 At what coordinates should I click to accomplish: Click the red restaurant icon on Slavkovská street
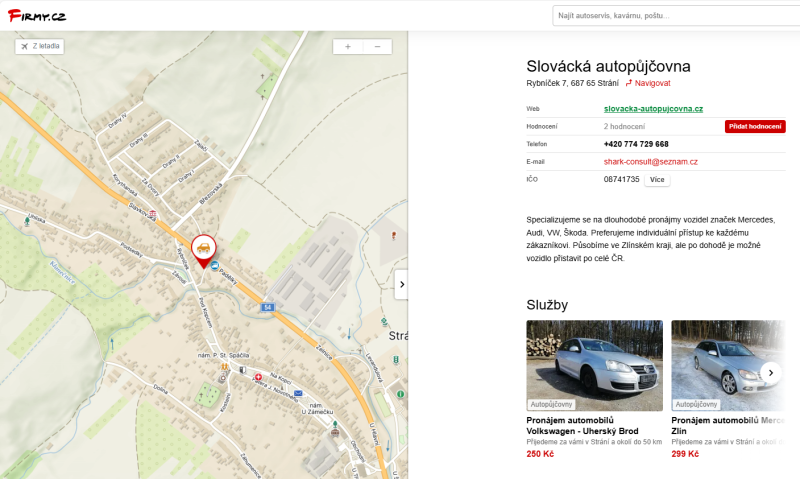coord(153,214)
